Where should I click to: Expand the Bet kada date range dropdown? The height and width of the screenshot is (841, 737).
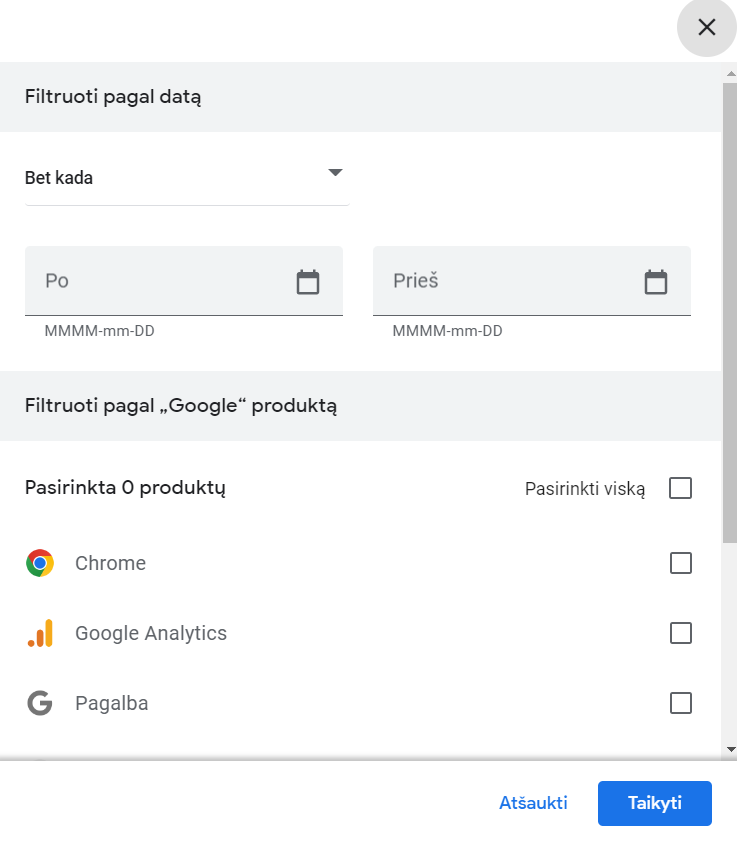coord(187,178)
